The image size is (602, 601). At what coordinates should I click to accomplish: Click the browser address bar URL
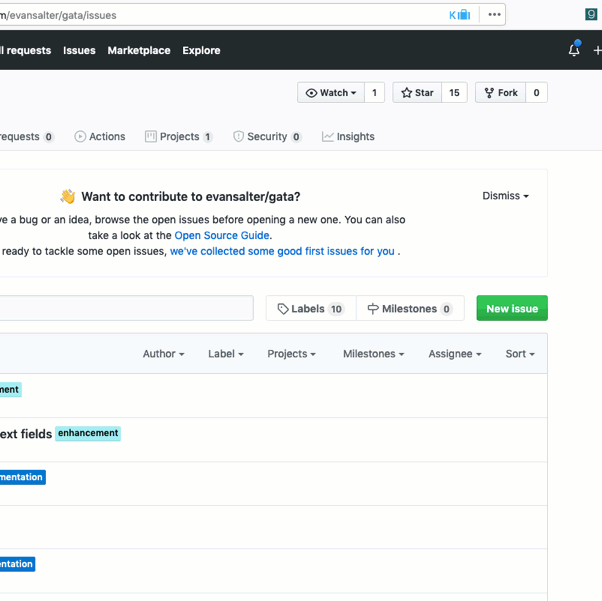(58, 15)
